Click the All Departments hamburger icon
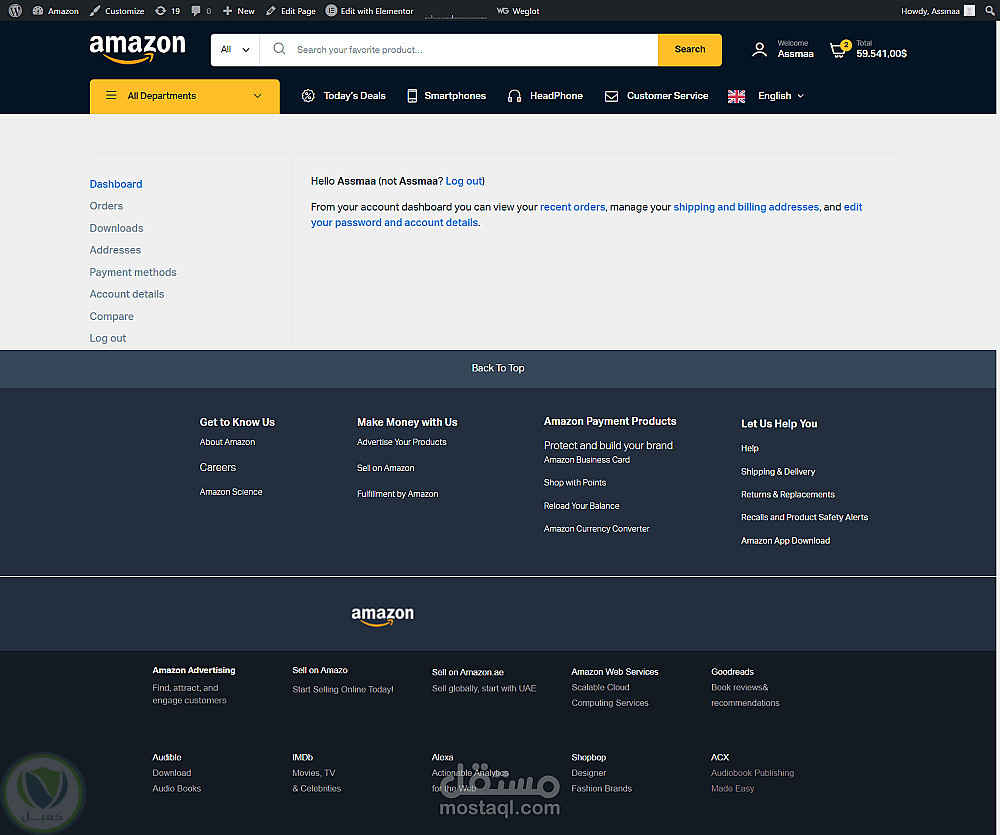The width and height of the screenshot is (1000, 835). tap(111, 96)
